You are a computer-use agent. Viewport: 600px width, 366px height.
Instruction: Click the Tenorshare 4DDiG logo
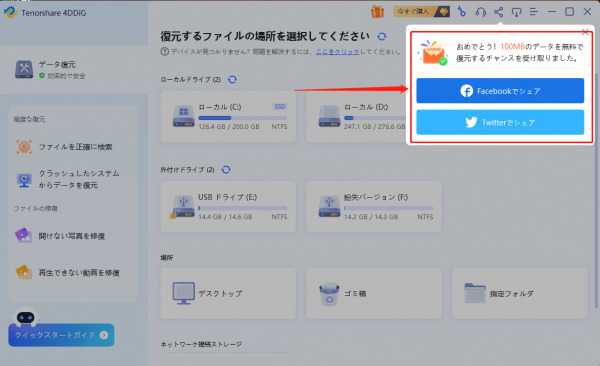10,12
